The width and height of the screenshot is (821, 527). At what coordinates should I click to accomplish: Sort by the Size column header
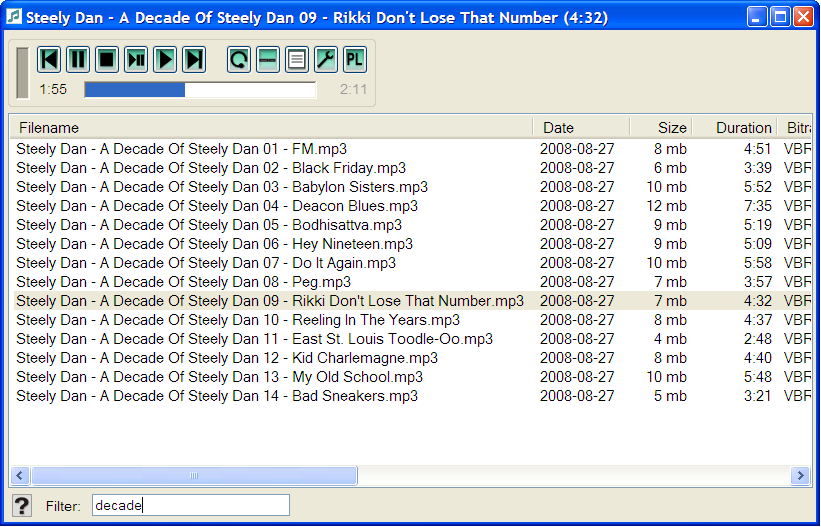coord(661,128)
